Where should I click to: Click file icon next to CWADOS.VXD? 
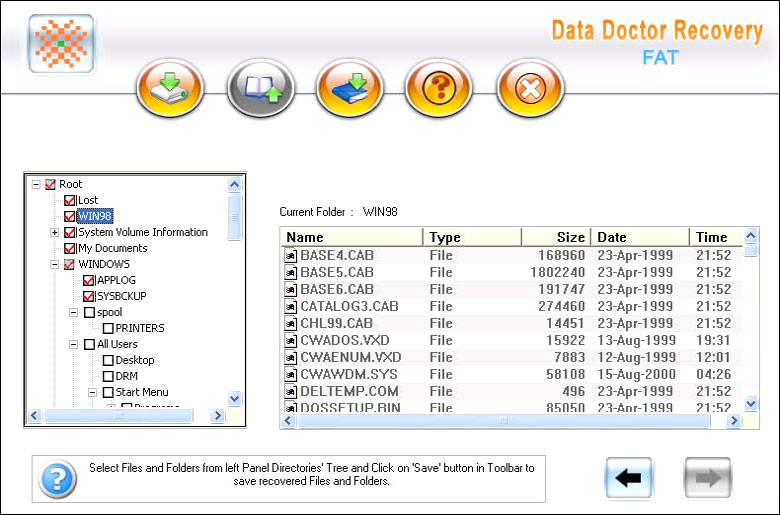(x=291, y=341)
